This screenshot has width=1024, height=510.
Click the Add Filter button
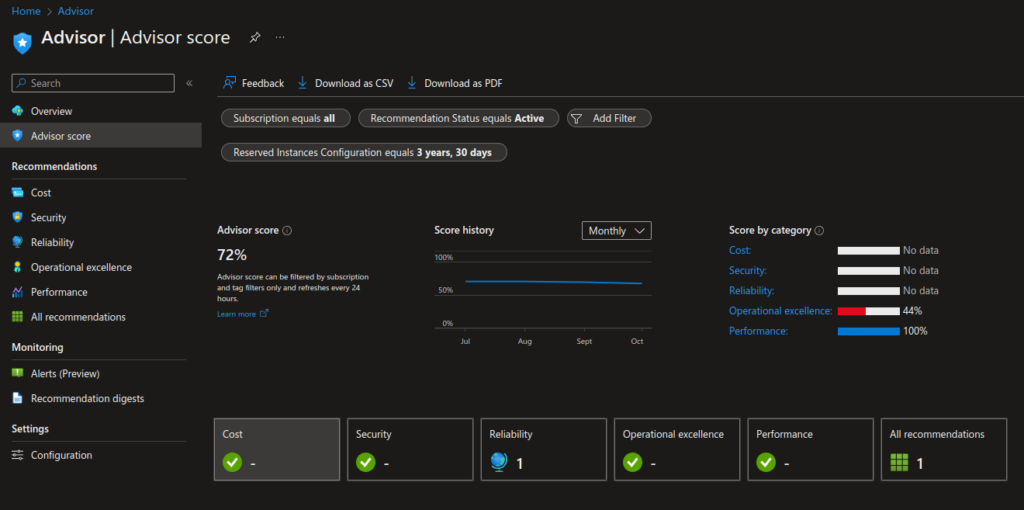pyautogui.click(x=609, y=118)
